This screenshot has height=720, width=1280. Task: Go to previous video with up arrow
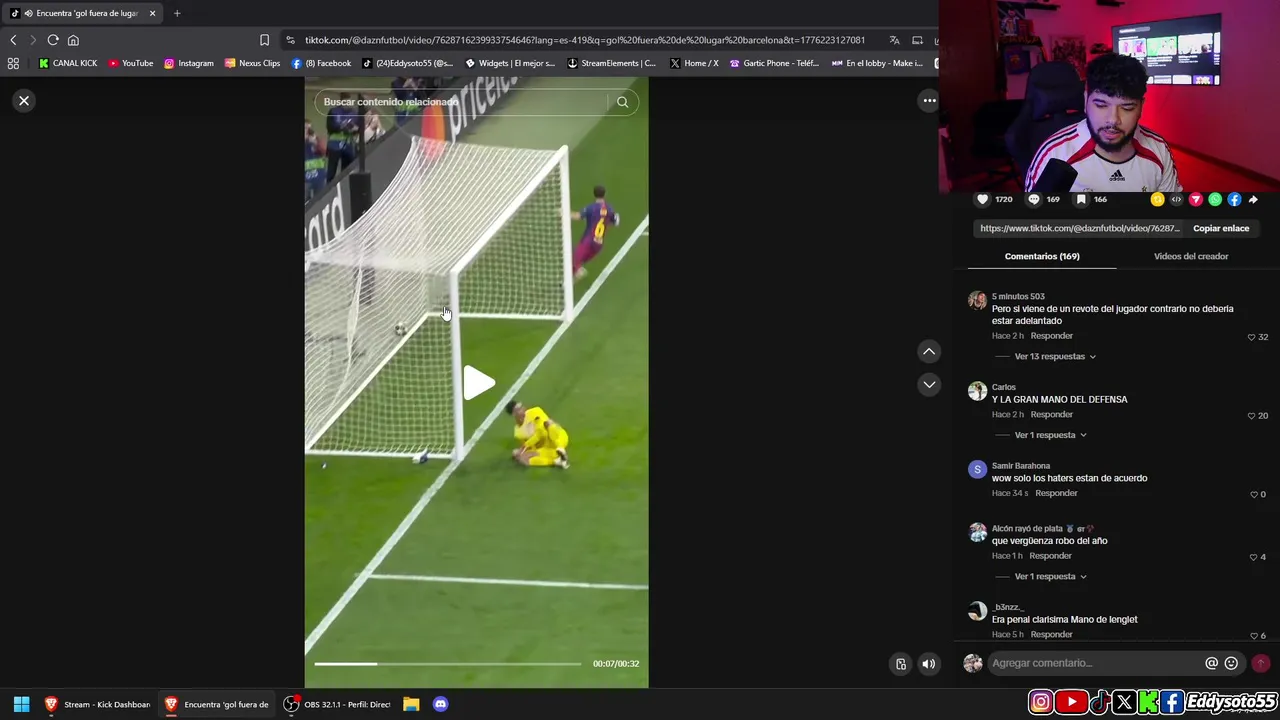point(929,351)
